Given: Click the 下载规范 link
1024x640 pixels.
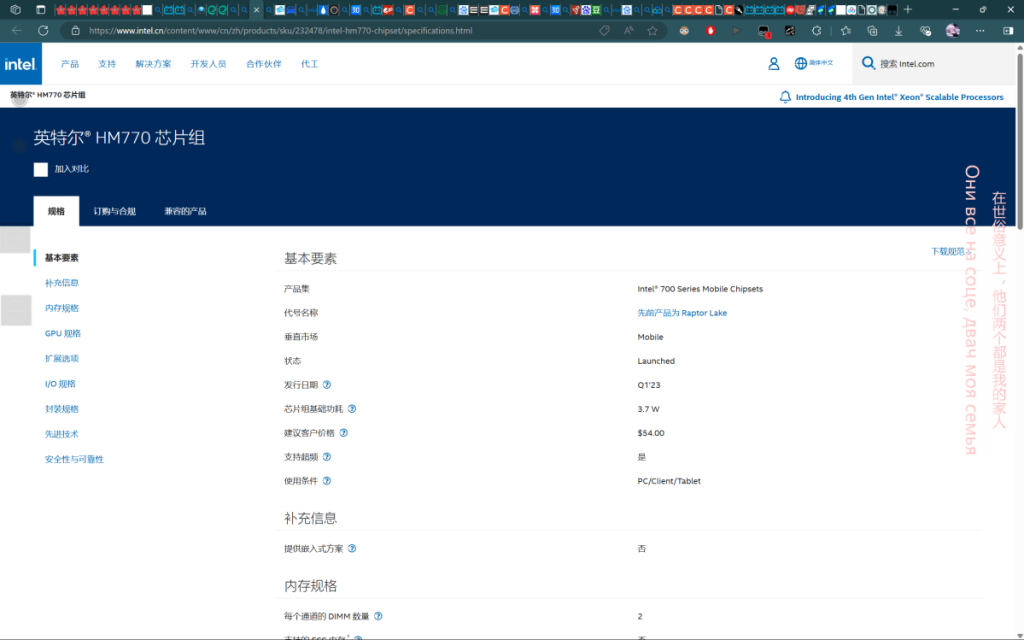Looking at the screenshot, I should [949, 251].
